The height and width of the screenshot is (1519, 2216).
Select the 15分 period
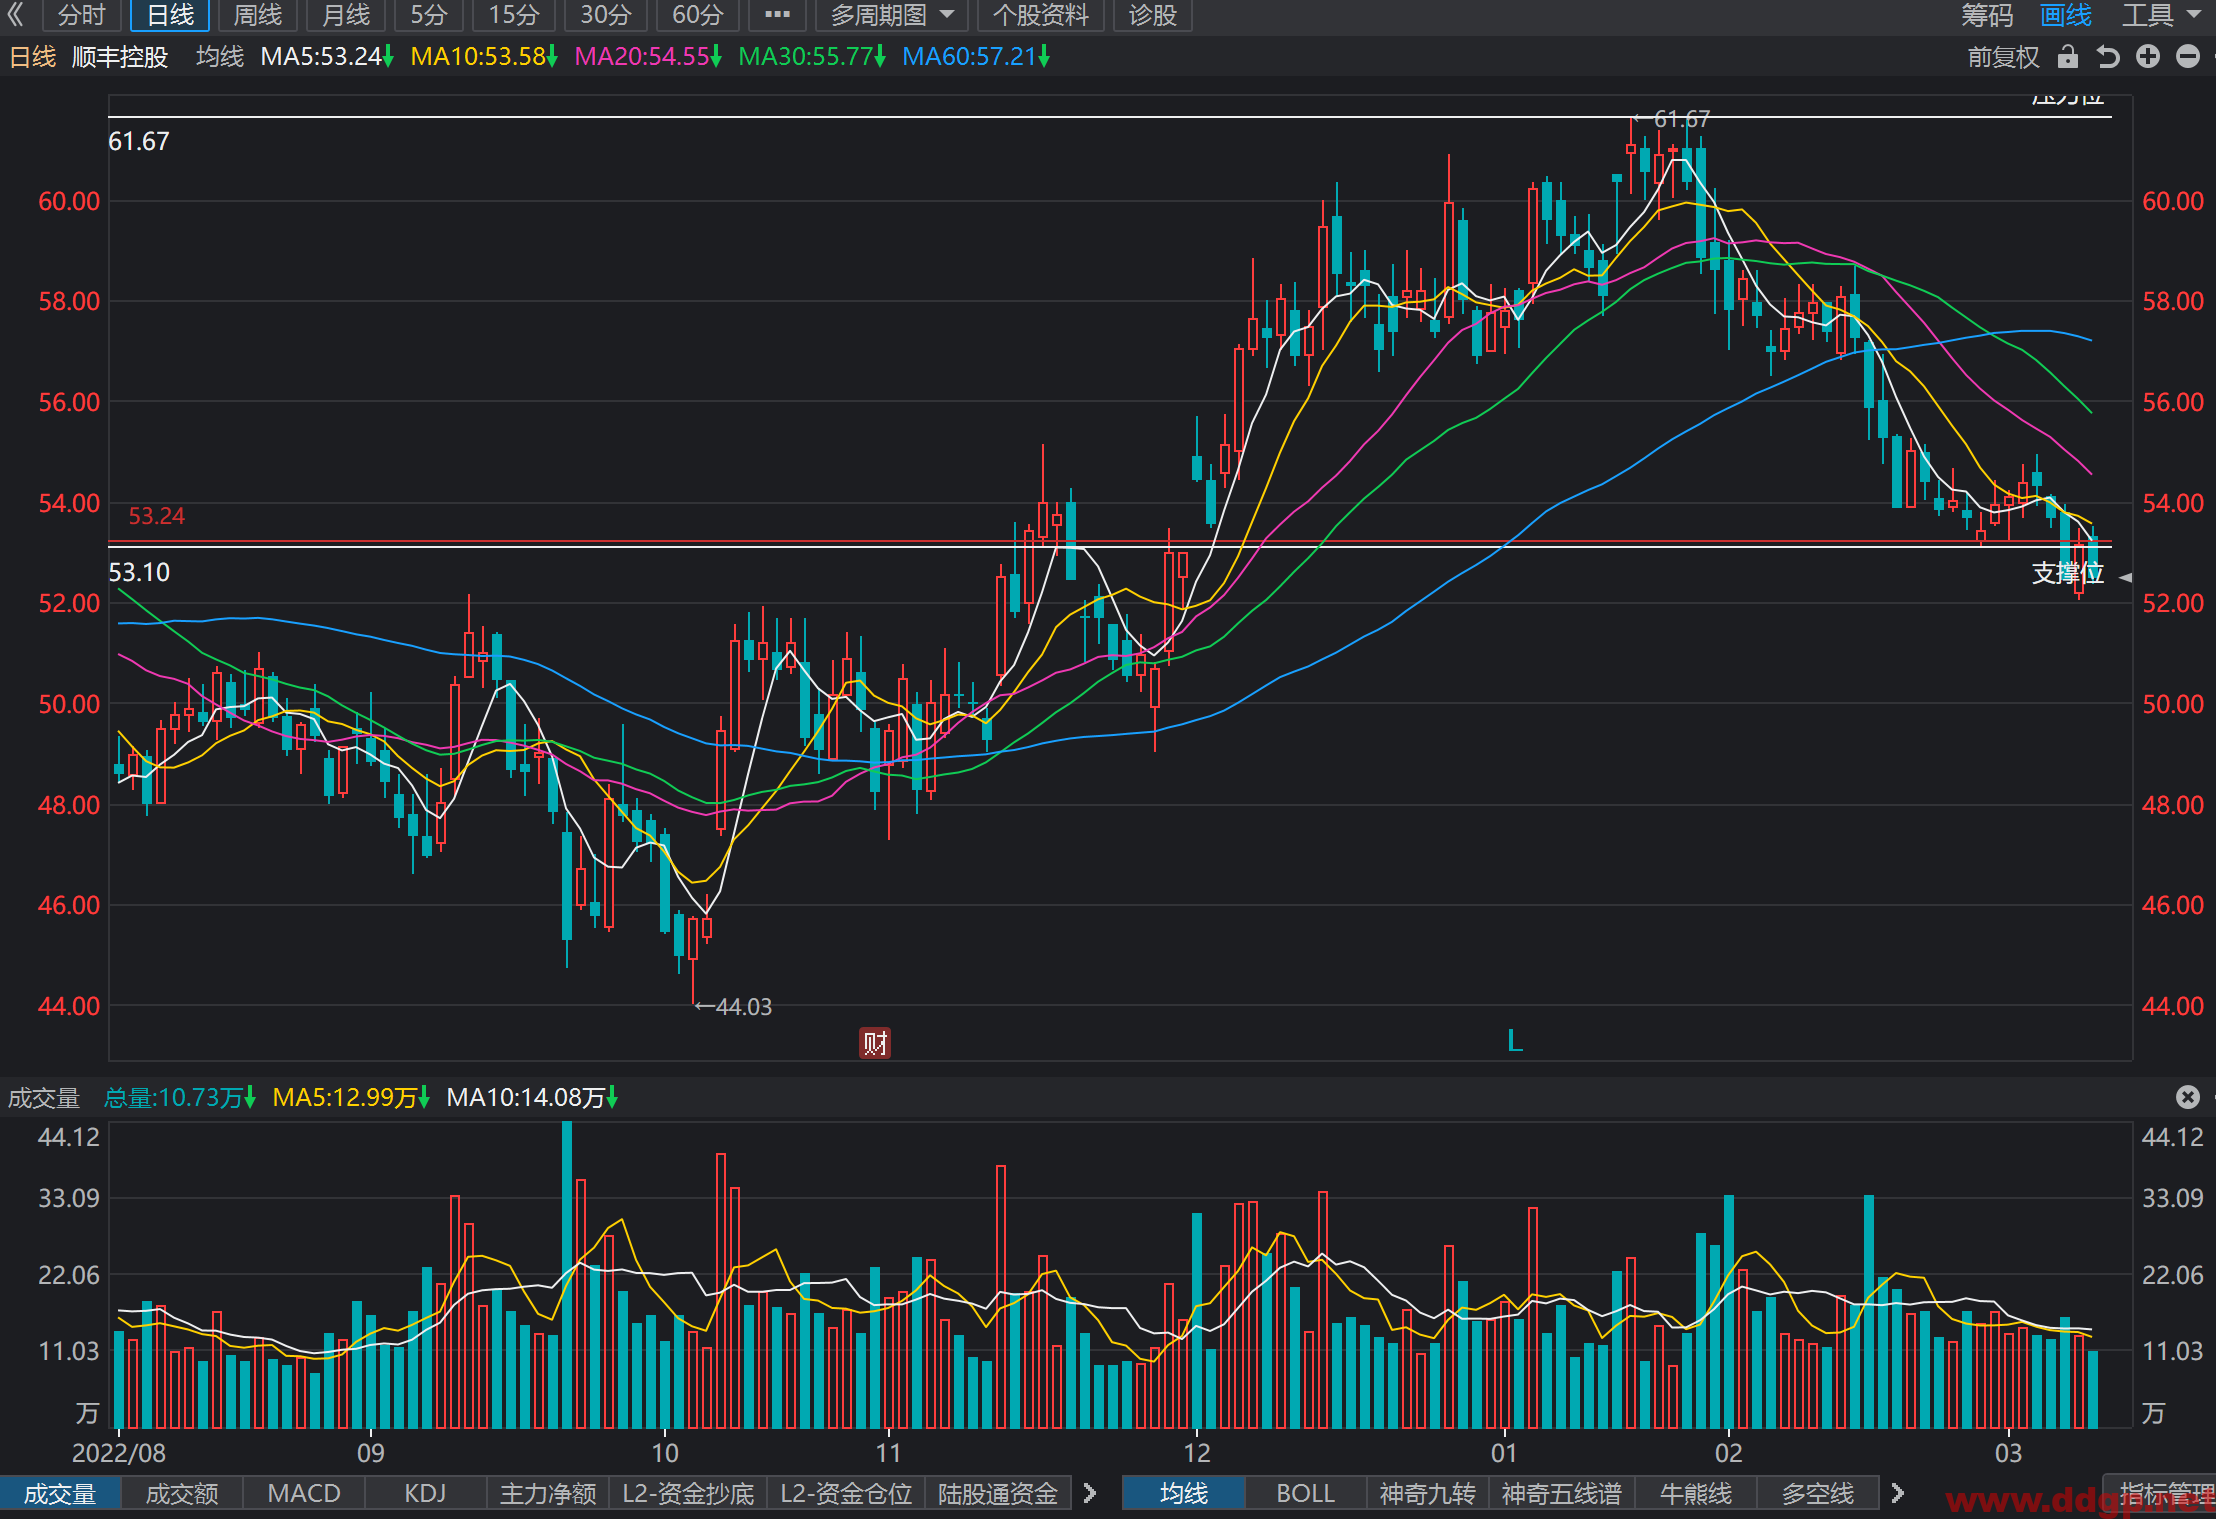(513, 15)
